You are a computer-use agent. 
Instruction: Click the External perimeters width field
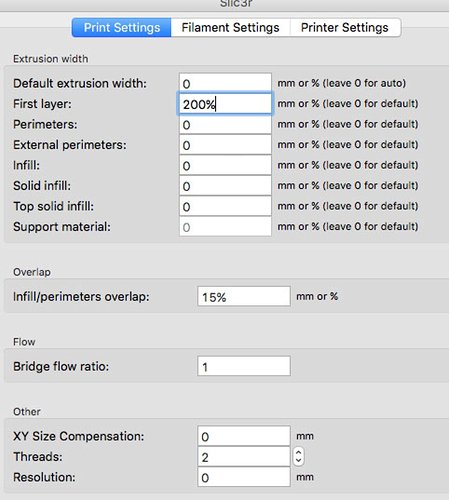pos(225,145)
